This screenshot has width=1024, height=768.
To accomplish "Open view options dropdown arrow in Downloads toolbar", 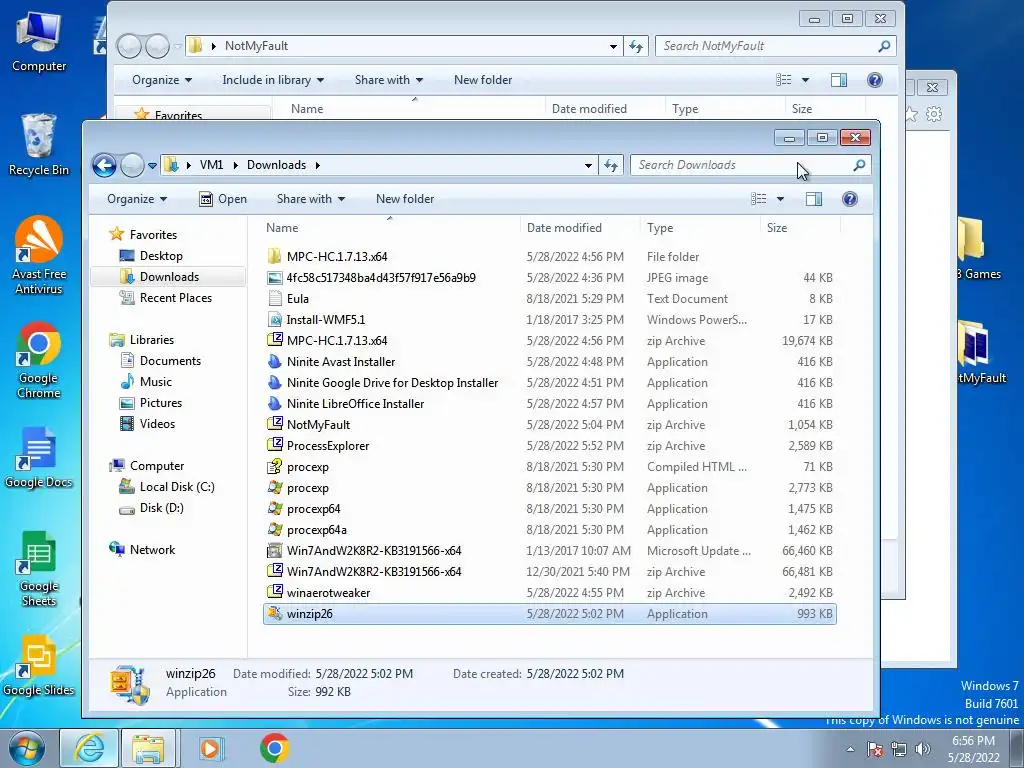I will tap(780, 199).
